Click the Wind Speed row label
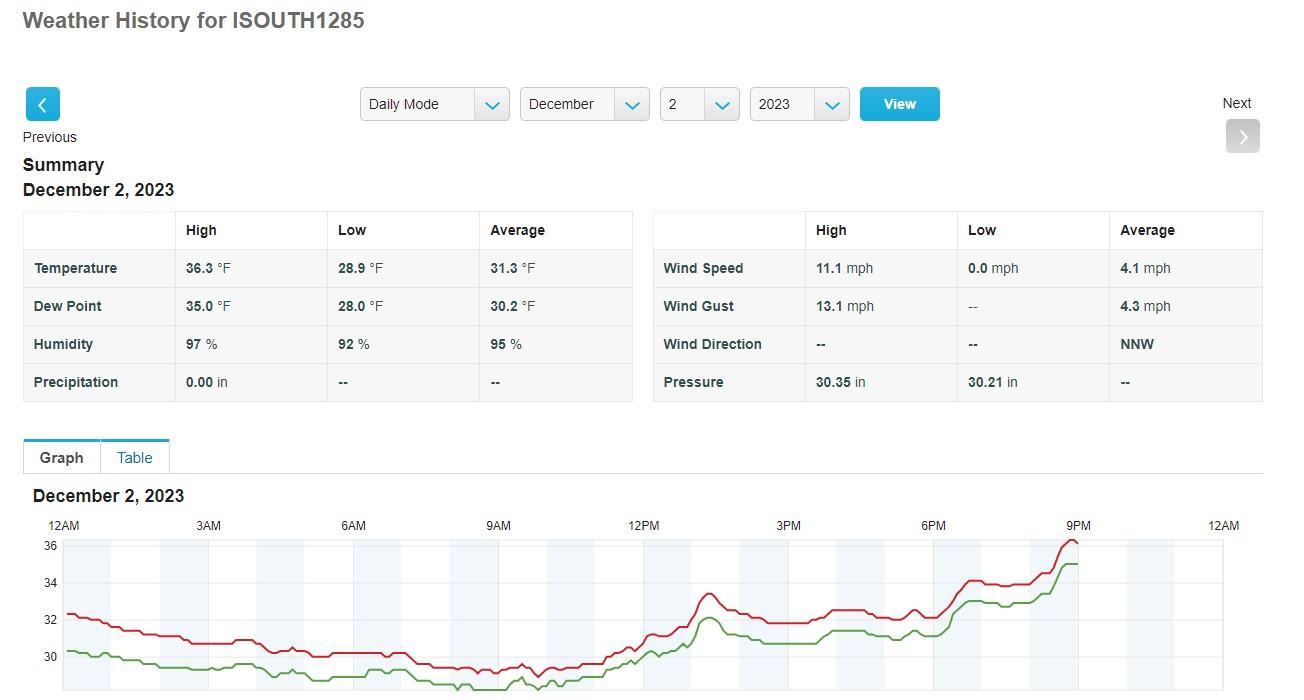 tap(703, 268)
